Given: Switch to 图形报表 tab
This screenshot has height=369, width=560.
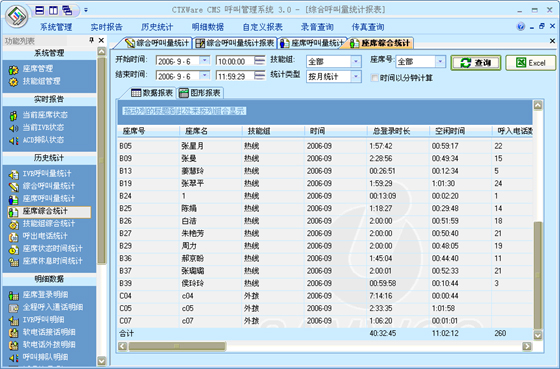Looking at the screenshot, I should pyautogui.click(x=200, y=93).
